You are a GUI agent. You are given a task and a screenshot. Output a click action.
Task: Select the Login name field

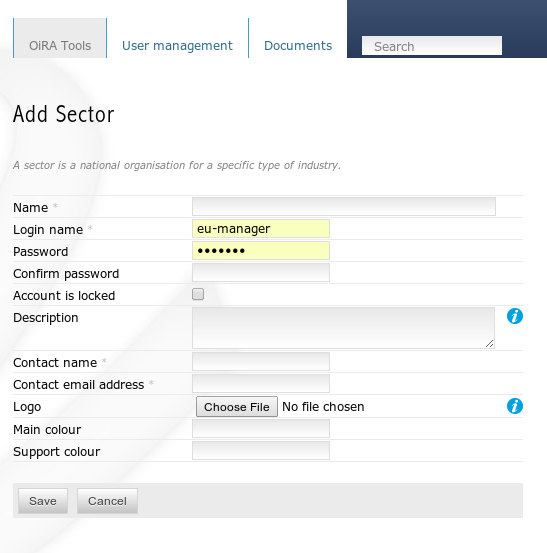[x=261, y=229]
